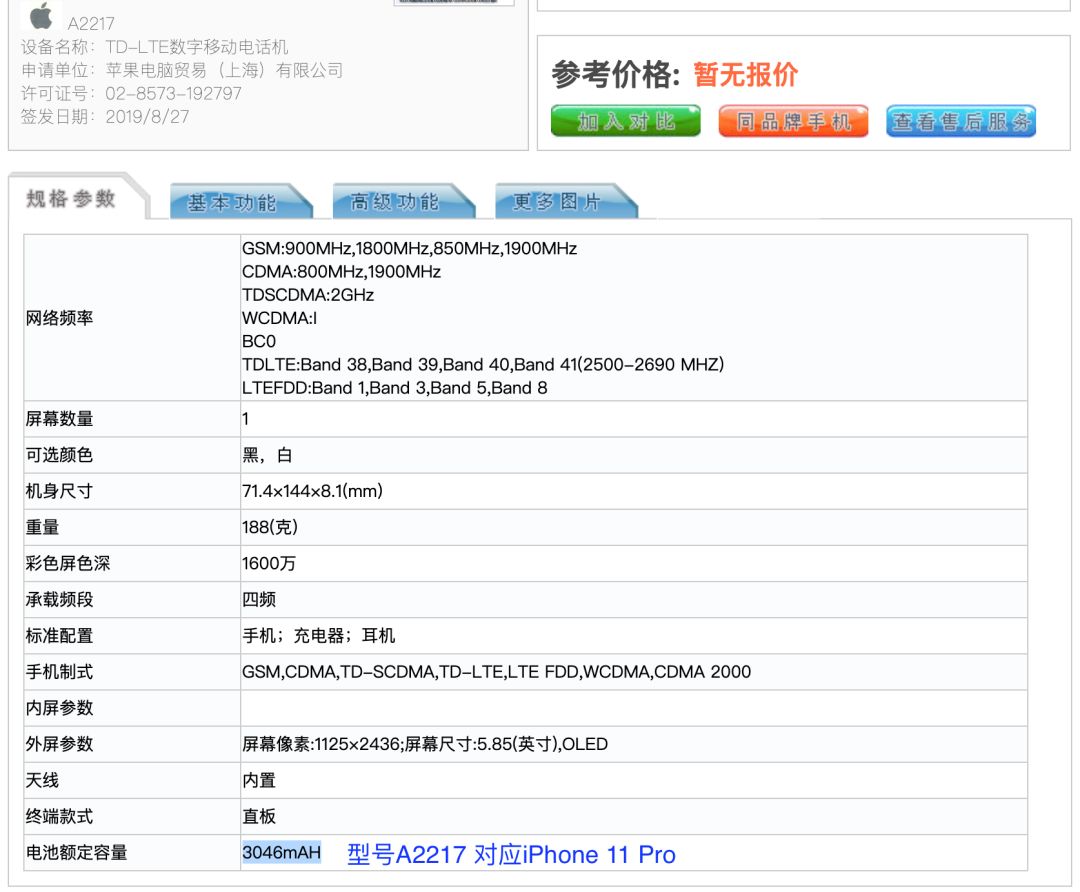Viewport: 1080px width, 892px height.
Task: Click the GSM:900MHz,1800MHz frequency line
Action: [409, 249]
